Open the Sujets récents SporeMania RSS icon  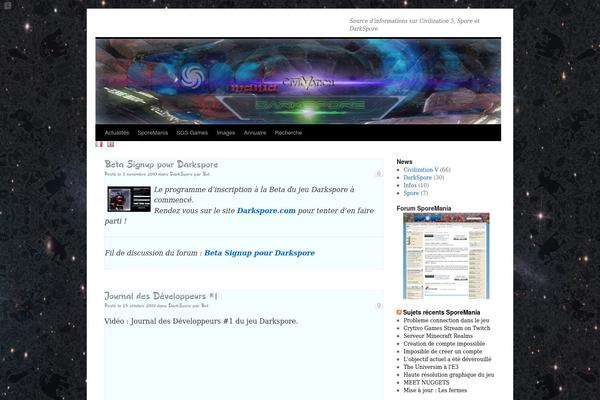coord(399,312)
